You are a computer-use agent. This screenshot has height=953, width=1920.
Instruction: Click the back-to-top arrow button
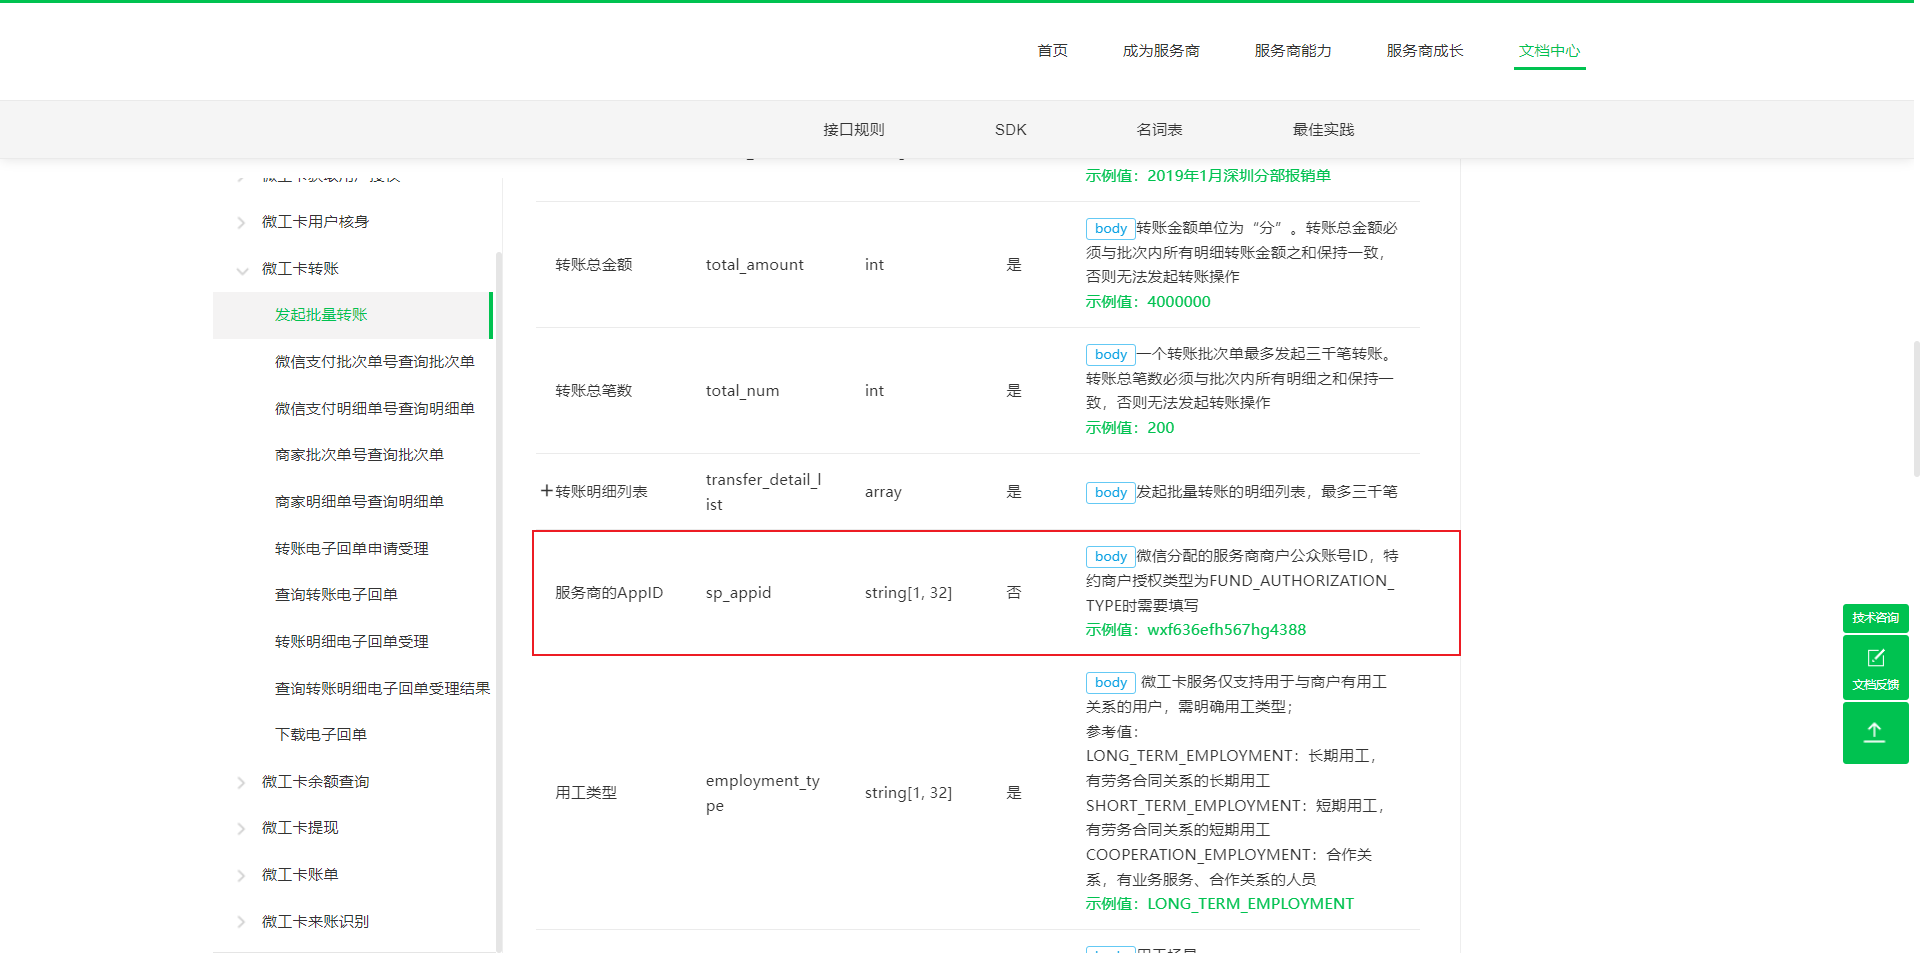(x=1875, y=733)
